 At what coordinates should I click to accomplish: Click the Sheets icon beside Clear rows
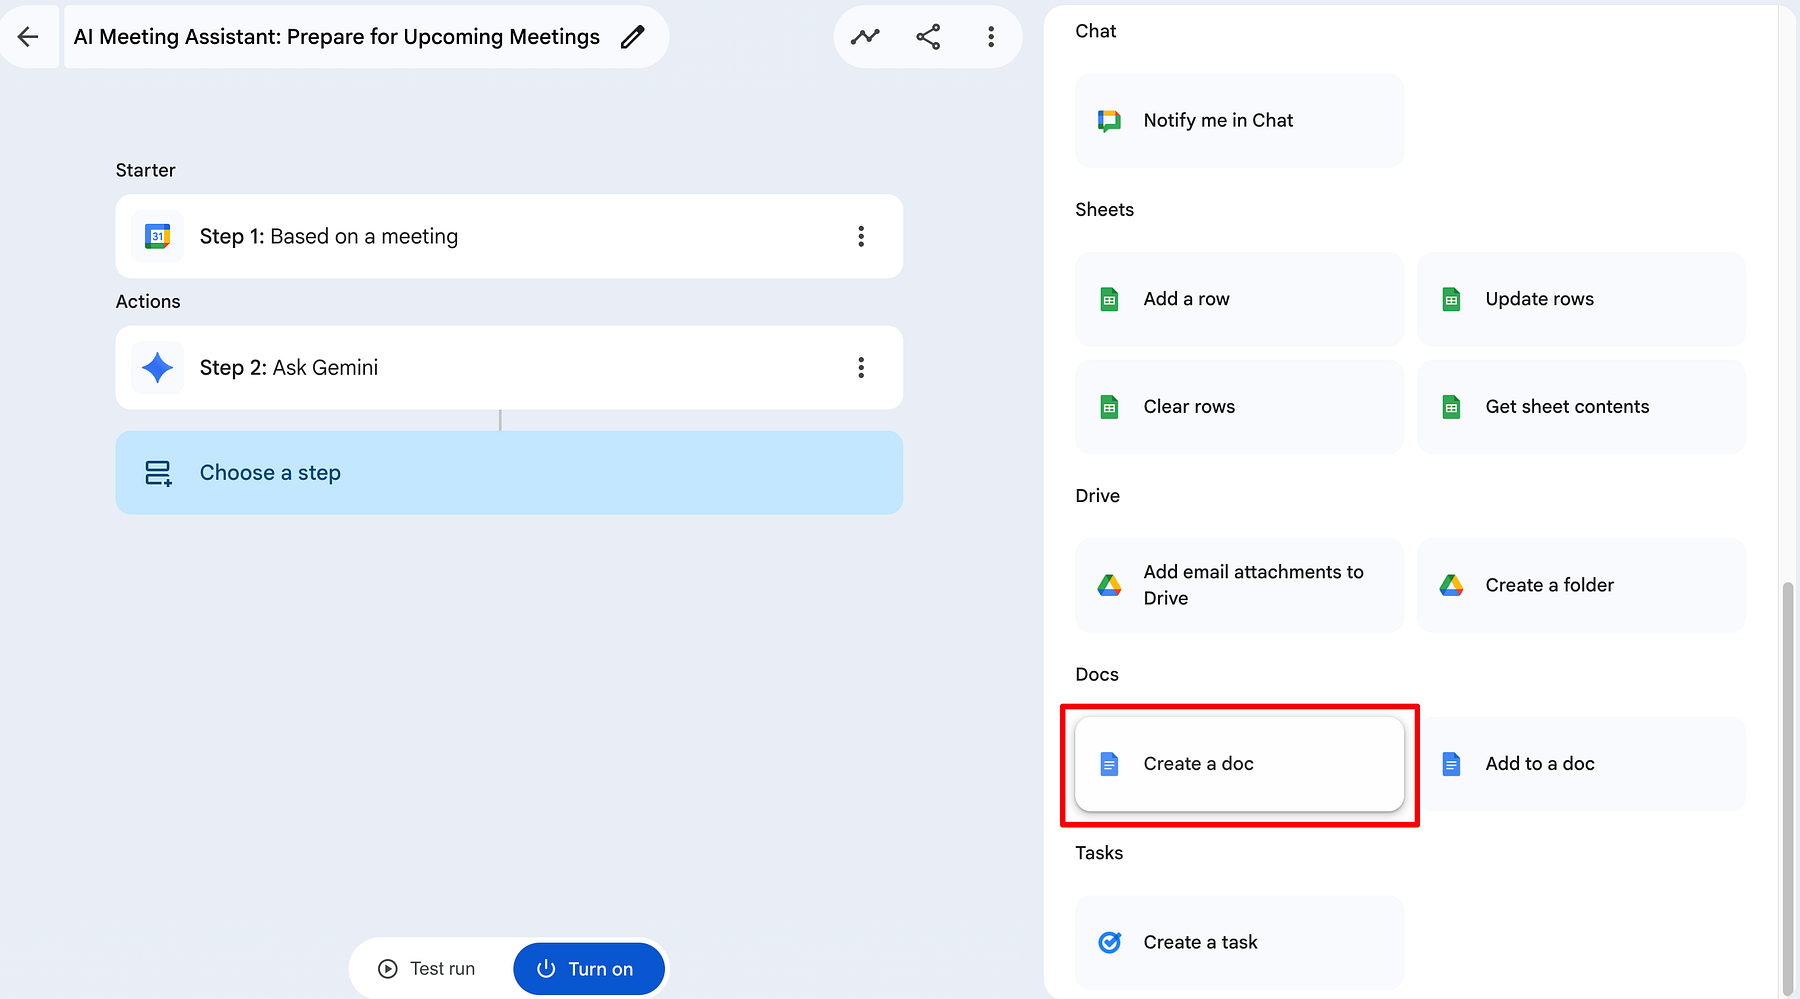click(x=1109, y=407)
